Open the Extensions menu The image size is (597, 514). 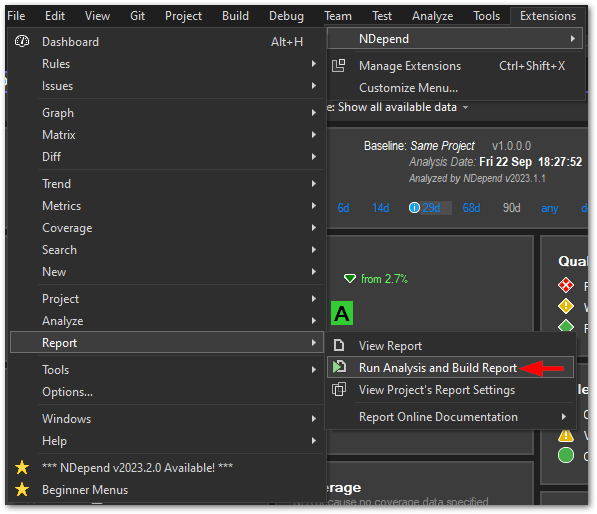548,16
